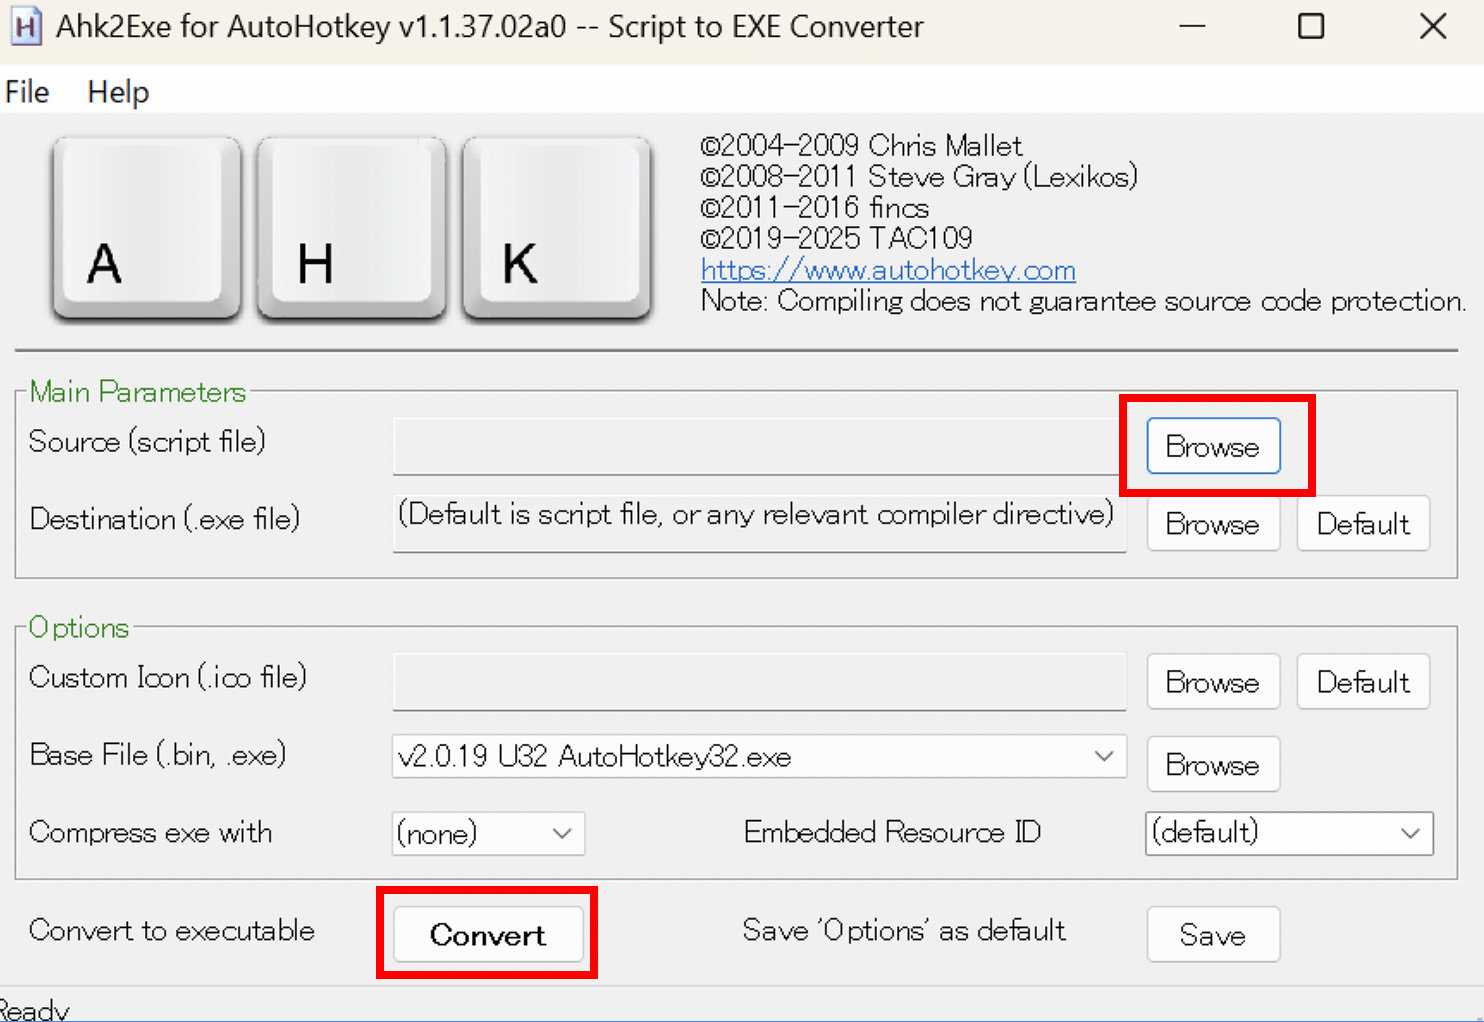The height and width of the screenshot is (1022, 1484).
Task: Click the 2011-2016 fincs copyright line
Action: pyautogui.click(x=815, y=208)
